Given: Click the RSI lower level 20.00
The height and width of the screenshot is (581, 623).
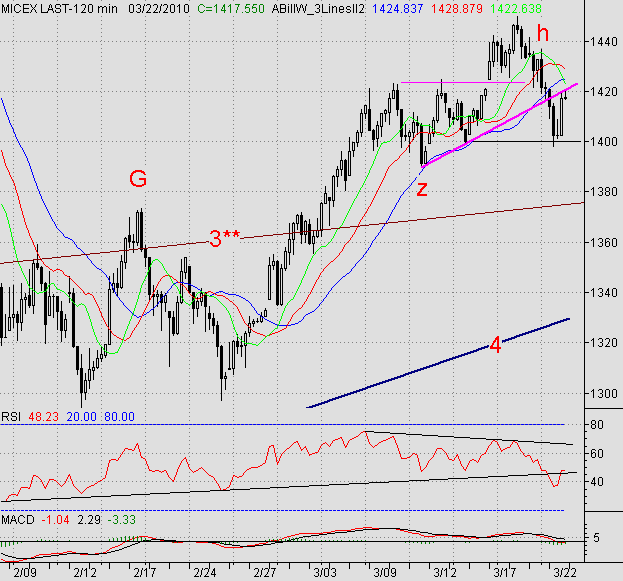Looking at the screenshot, I should (81, 416).
